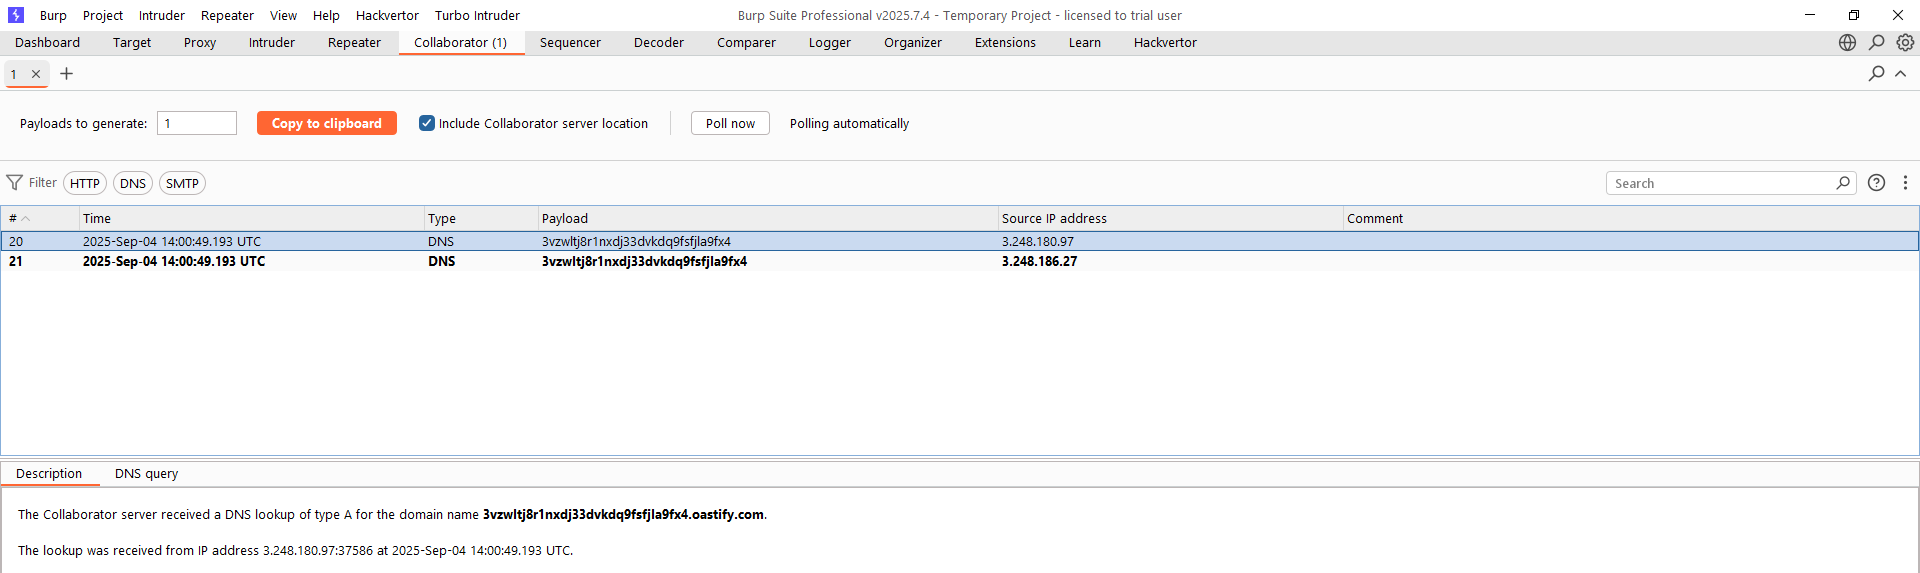The width and height of the screenshot is (1920, 573).
Task: Open the settings gear icon
Action: click(1905, 43)
